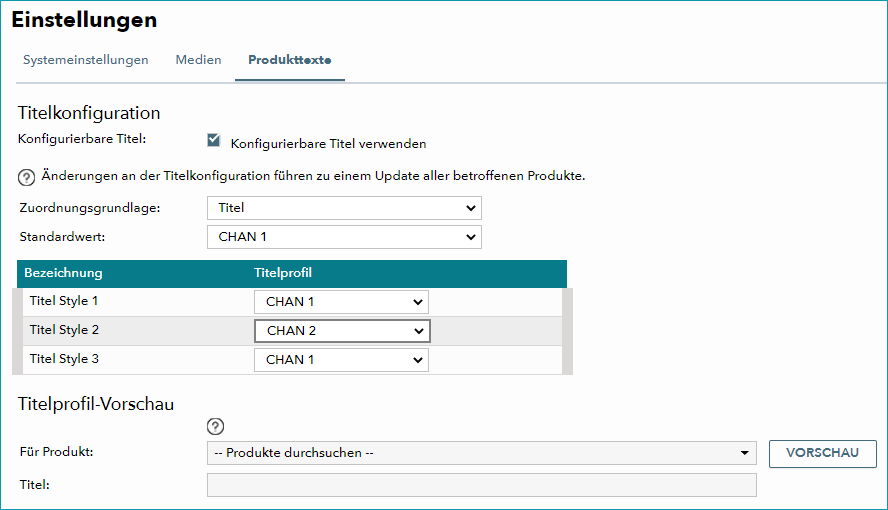The image size is (888, 510).
Task: Expand the Produkte durchsuchen combo box
Action: (x=482, y=453)
